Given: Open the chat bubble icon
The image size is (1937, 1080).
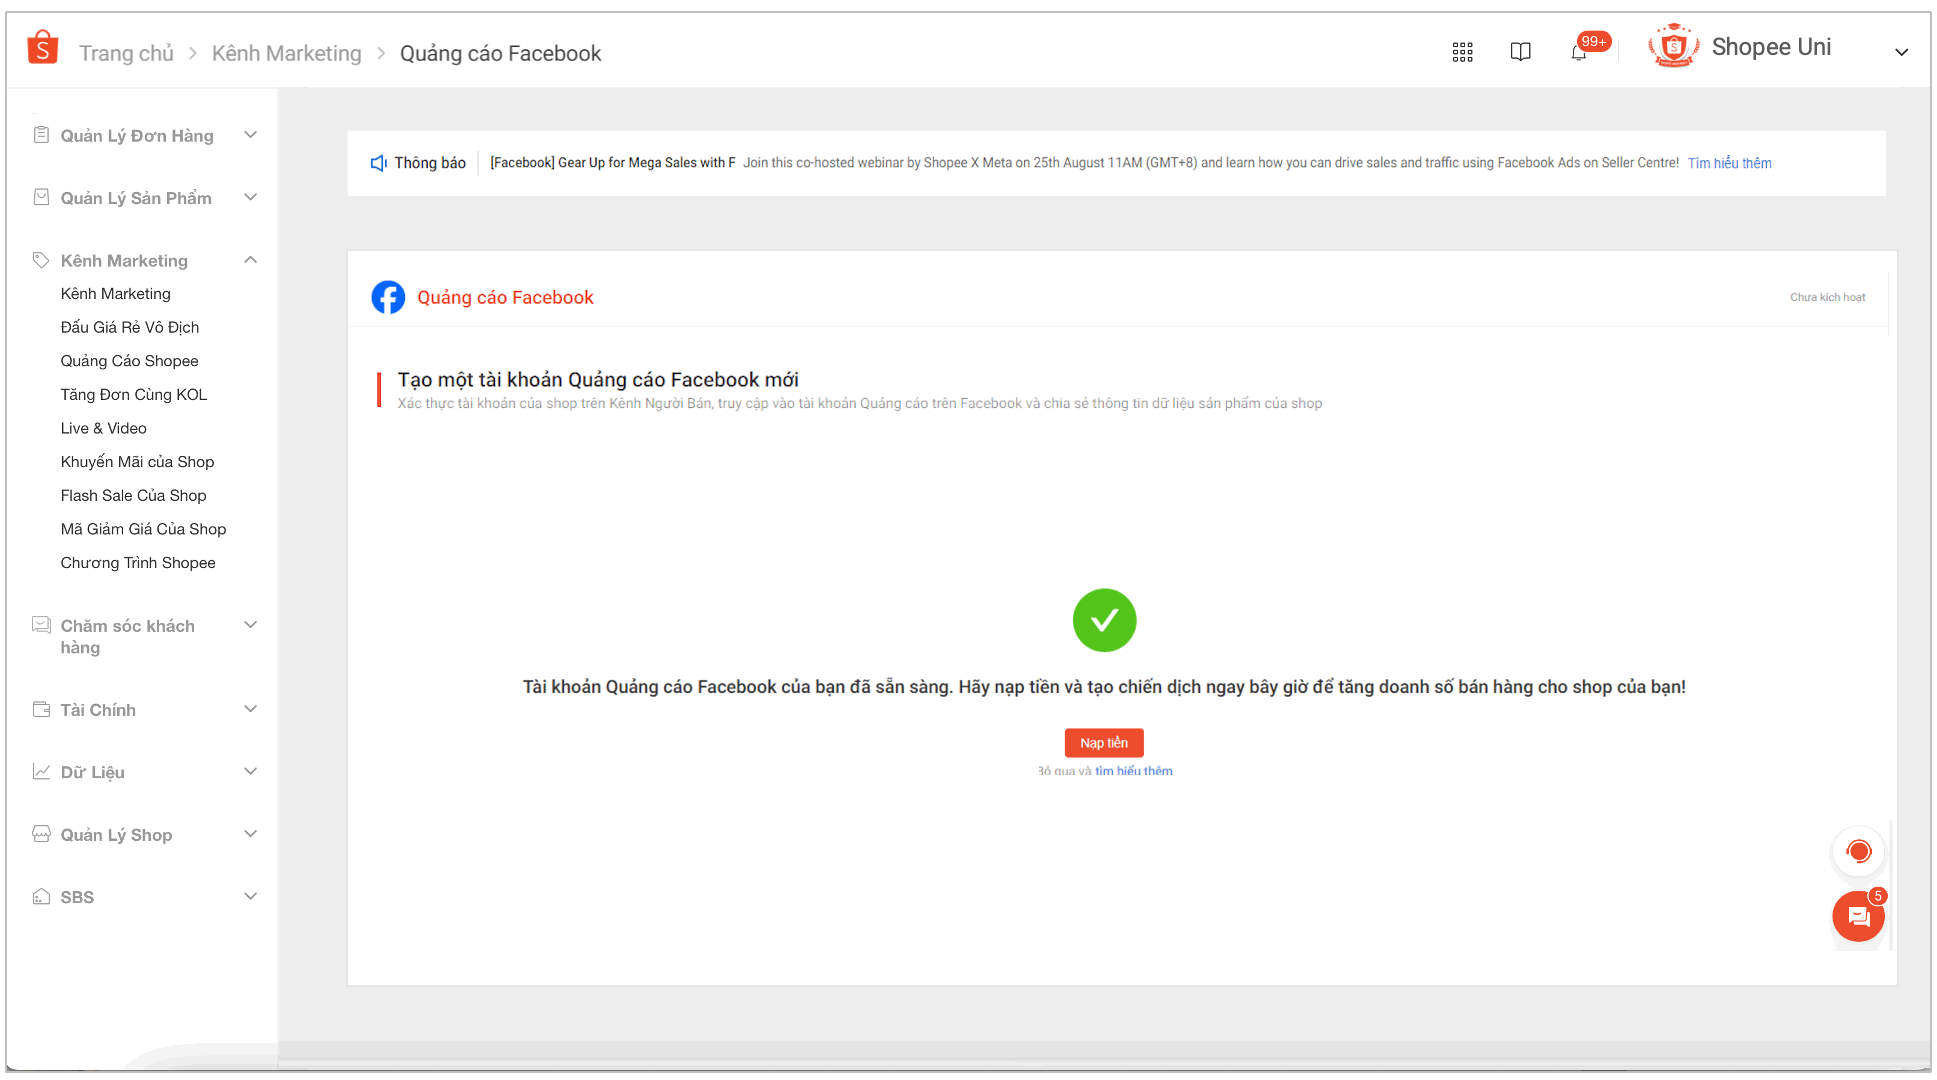Looking at the screenshot, I should (1858, 916).
